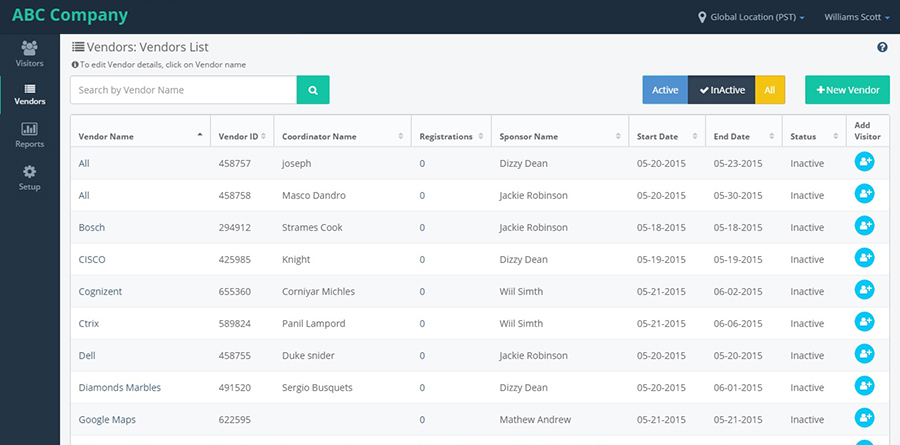900x445 pixels.
Task: Open the Vendors sidebar item
Action: pyautogui.click(x=30, y=95)
